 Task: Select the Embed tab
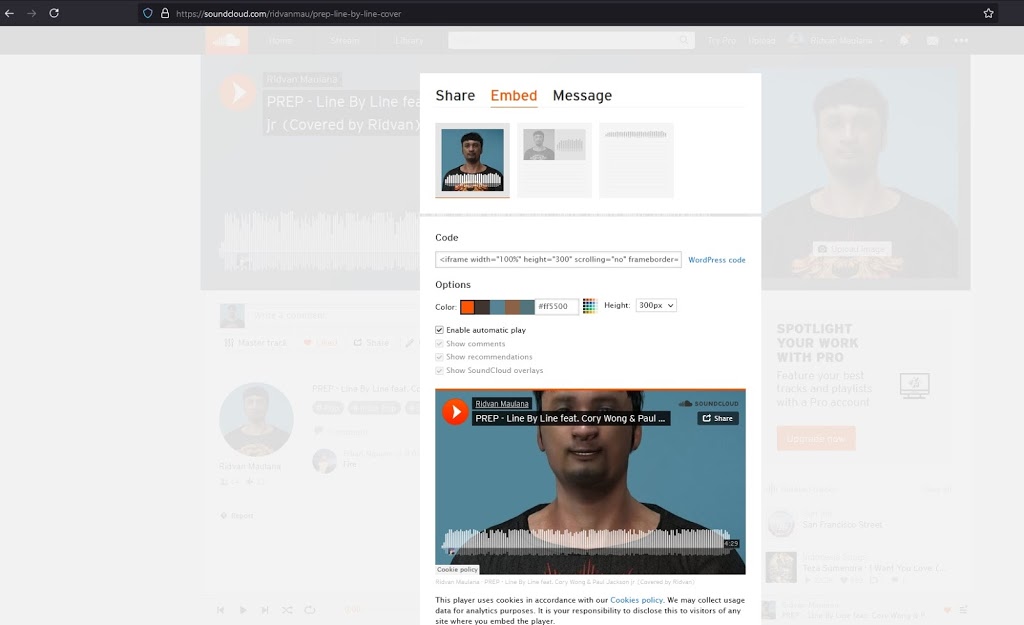point(514,95)
